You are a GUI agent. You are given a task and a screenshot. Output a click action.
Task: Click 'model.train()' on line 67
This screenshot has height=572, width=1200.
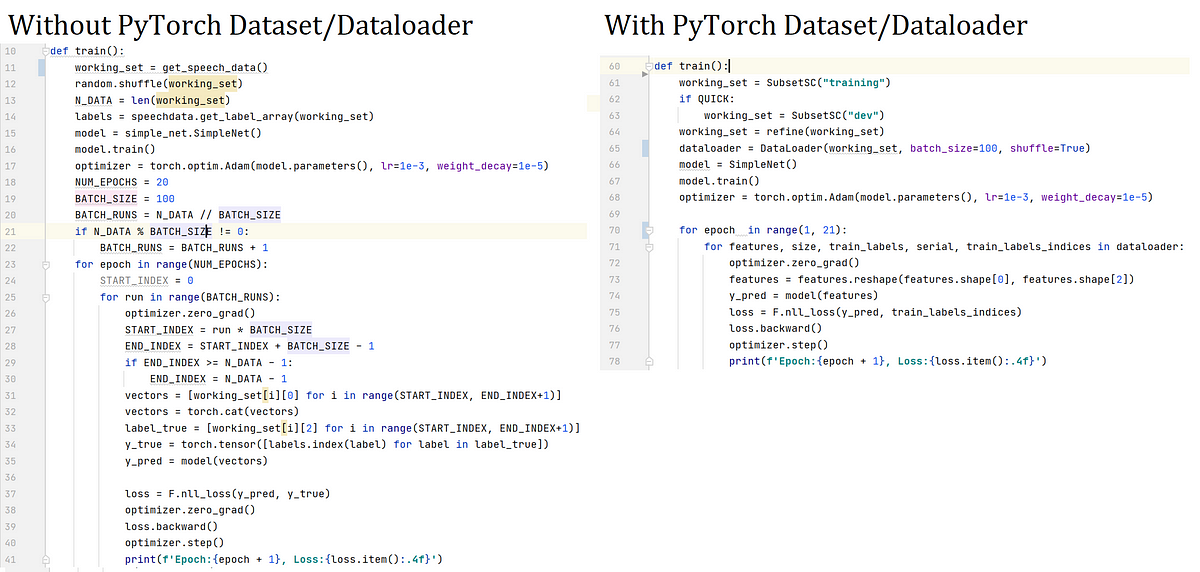tap(719, 181)
